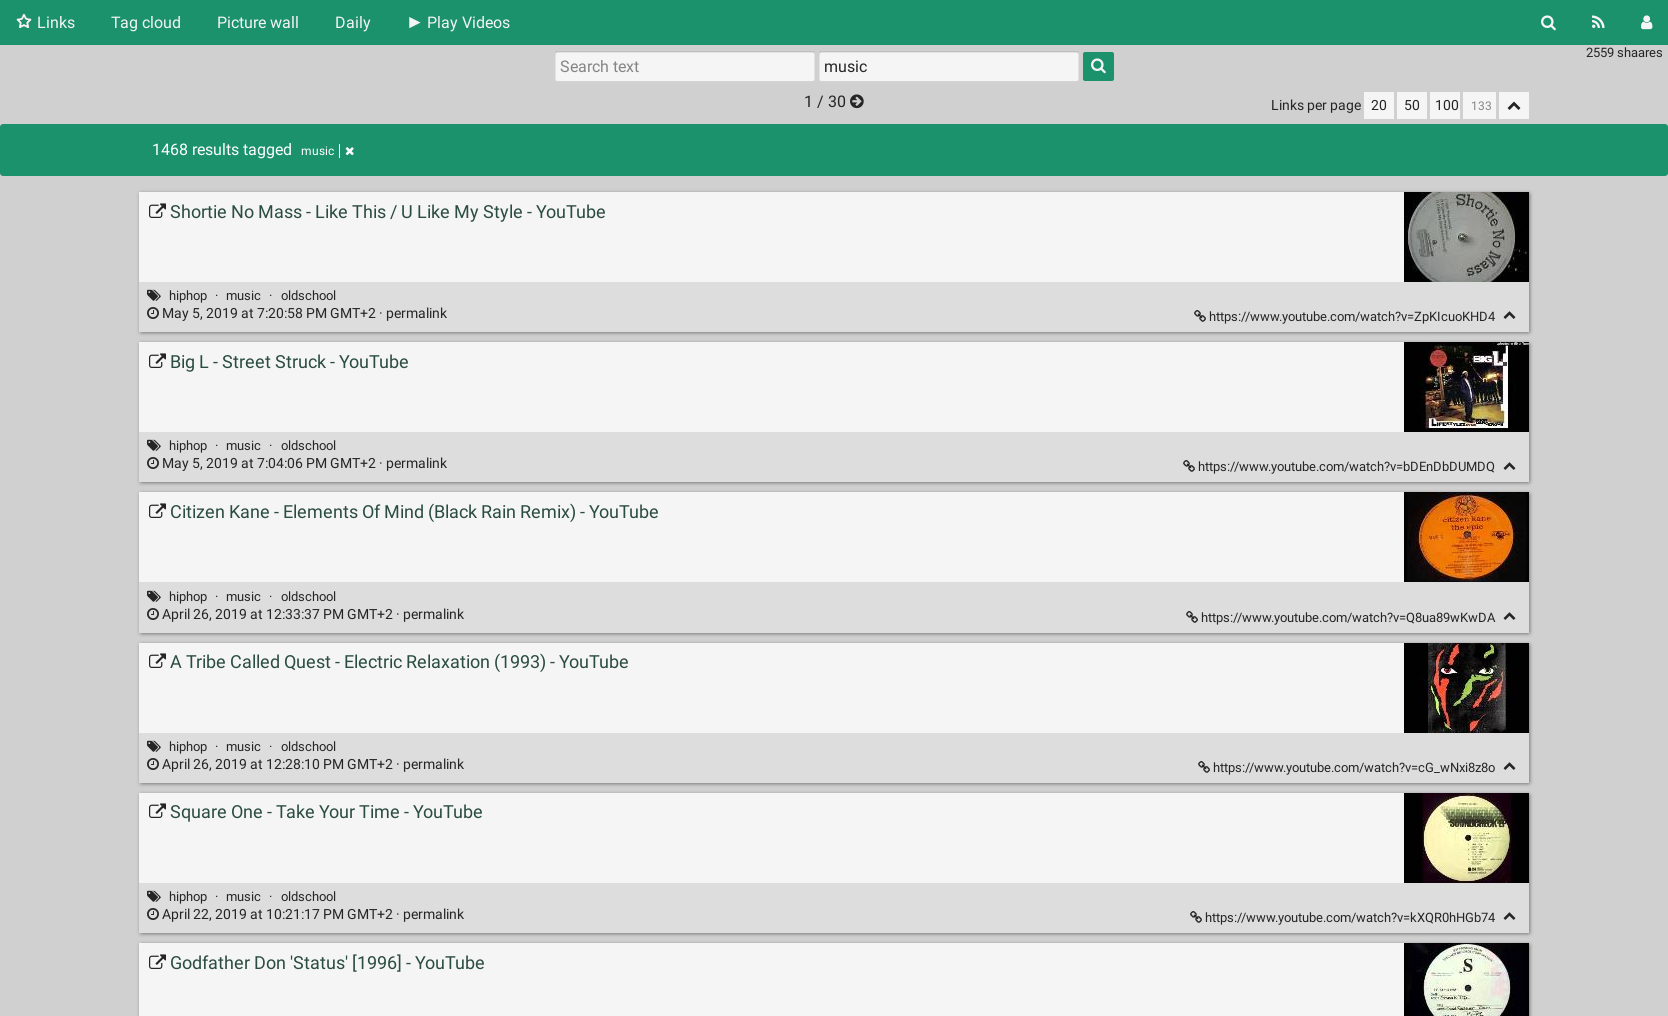Fold all links using chevron beside page counts

(x=1514, y=106)
